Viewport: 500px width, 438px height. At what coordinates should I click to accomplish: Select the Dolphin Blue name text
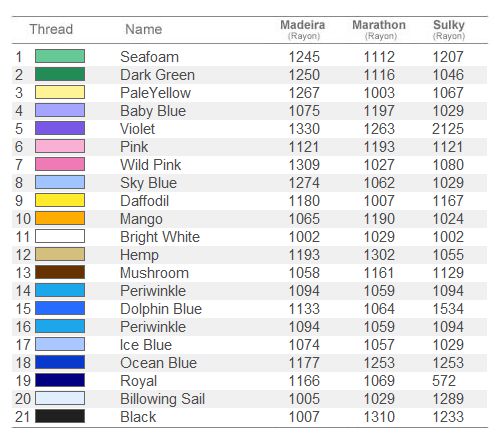[x=161, y=309]
